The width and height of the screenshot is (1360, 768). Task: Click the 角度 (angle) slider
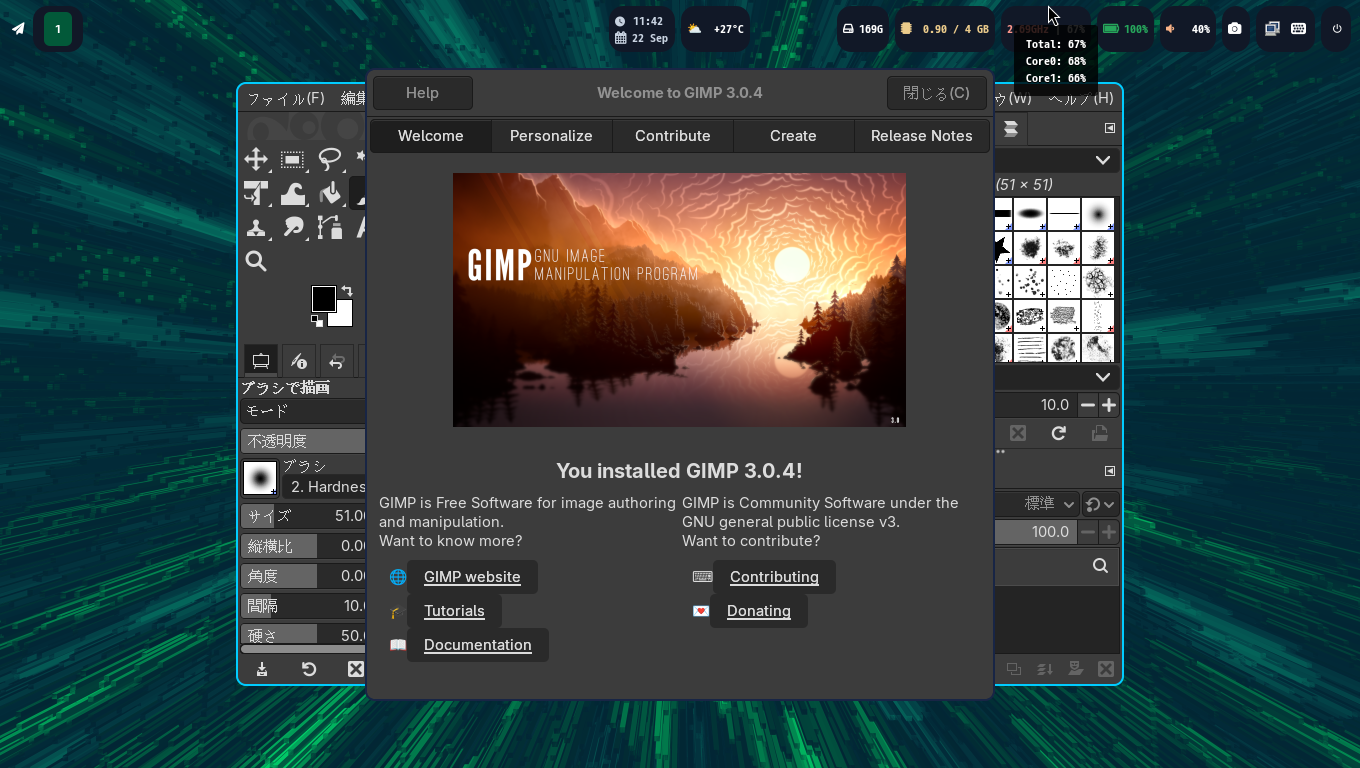point(304,576)
